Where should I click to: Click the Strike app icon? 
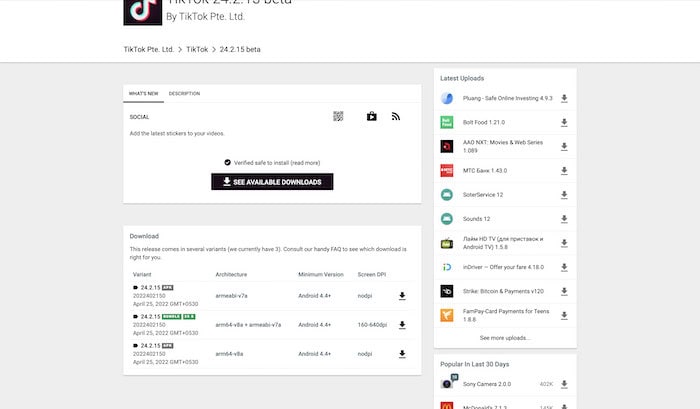[447, 291]
